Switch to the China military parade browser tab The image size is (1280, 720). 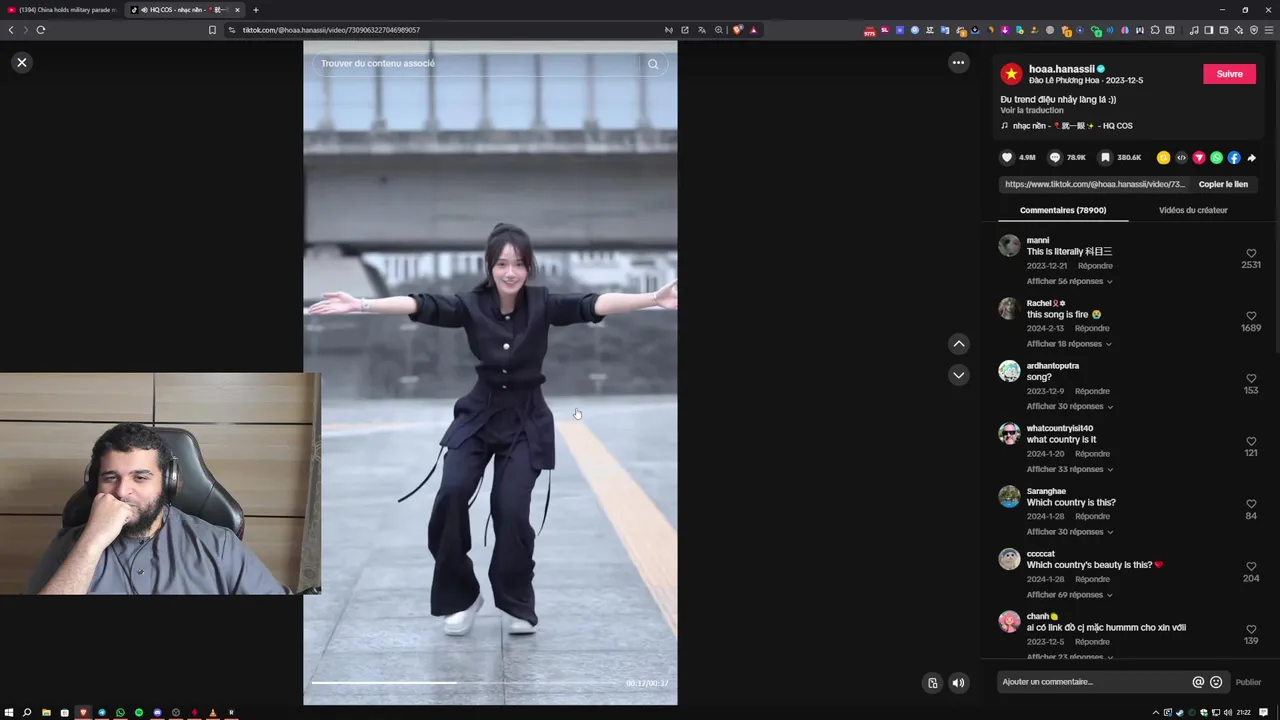point(62,10)
